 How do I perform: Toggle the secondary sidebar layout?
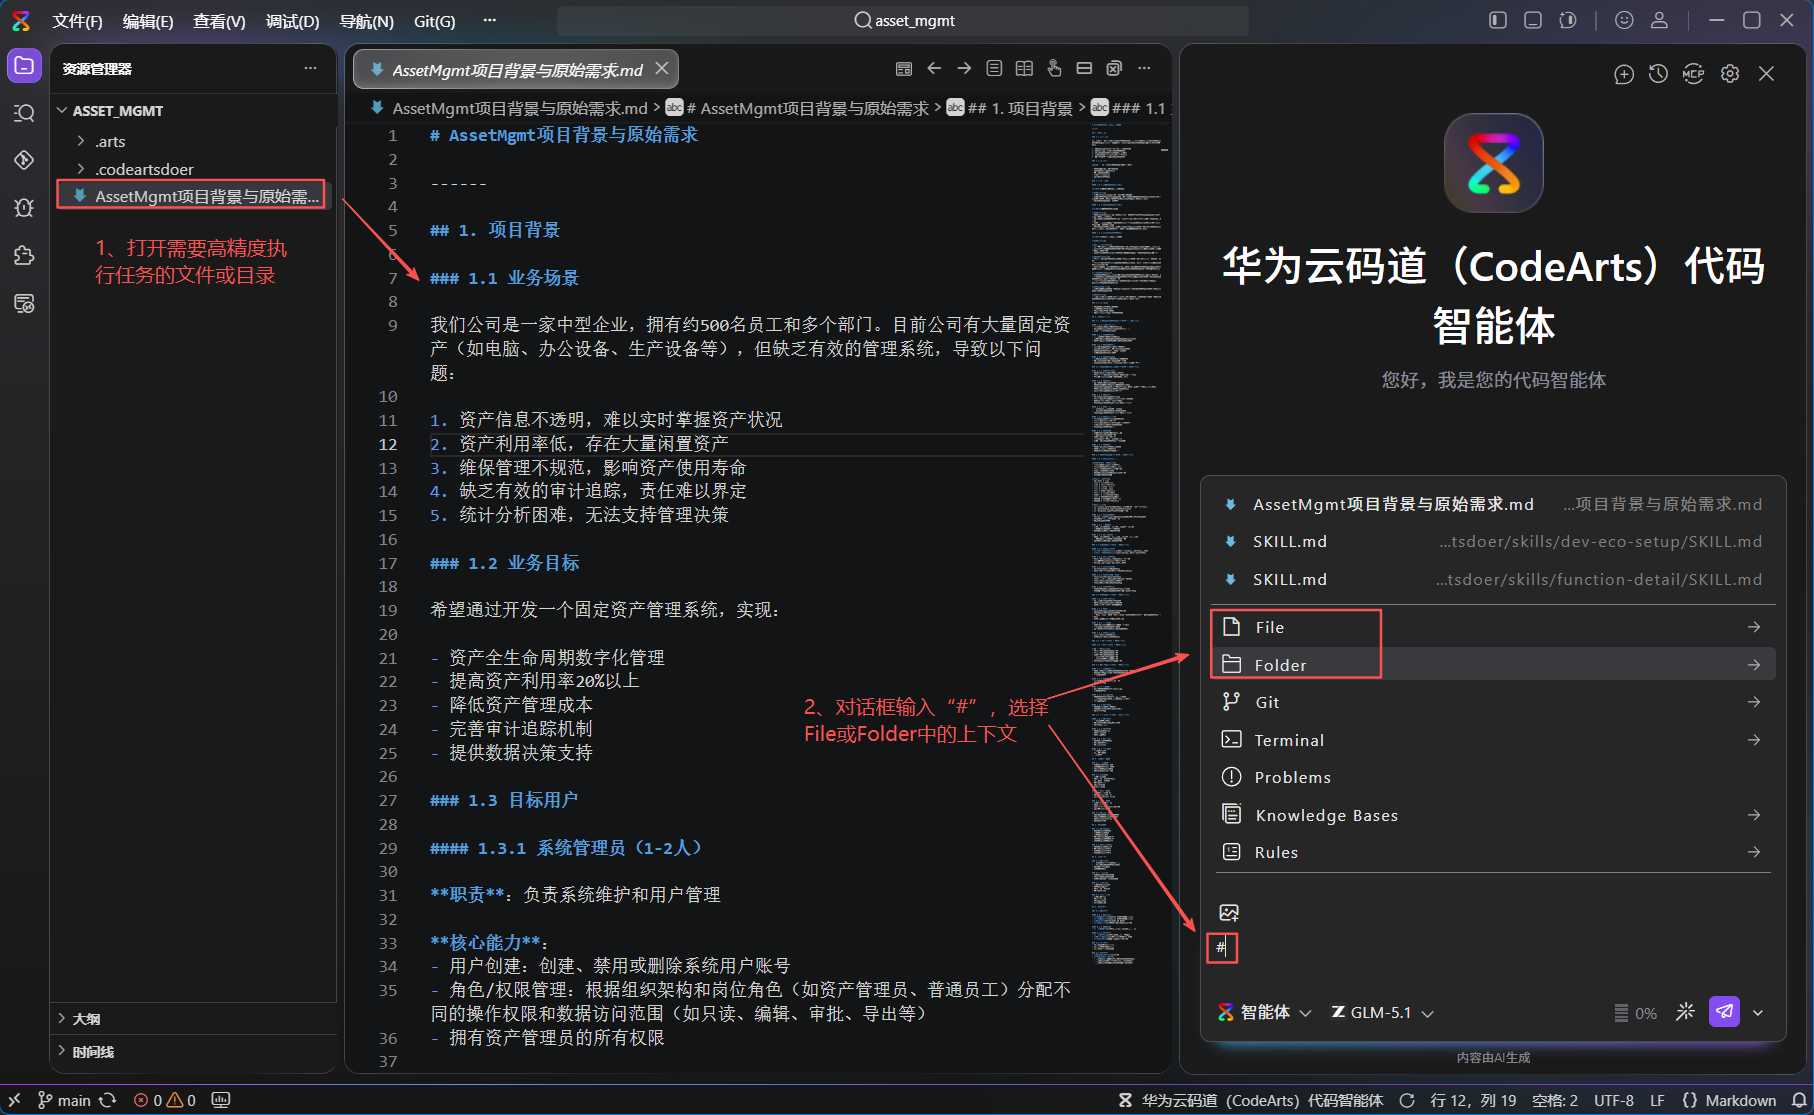tap(1568, 20)
